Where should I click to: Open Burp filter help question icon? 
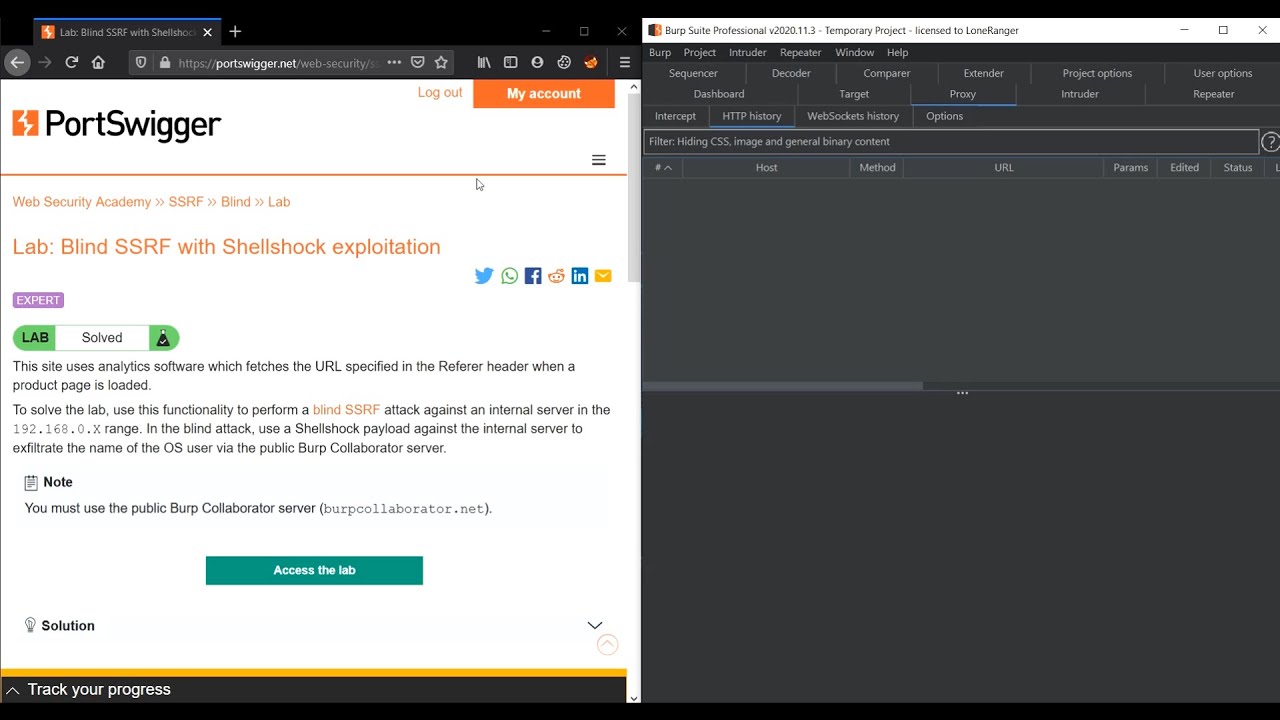coord(1270,142)
